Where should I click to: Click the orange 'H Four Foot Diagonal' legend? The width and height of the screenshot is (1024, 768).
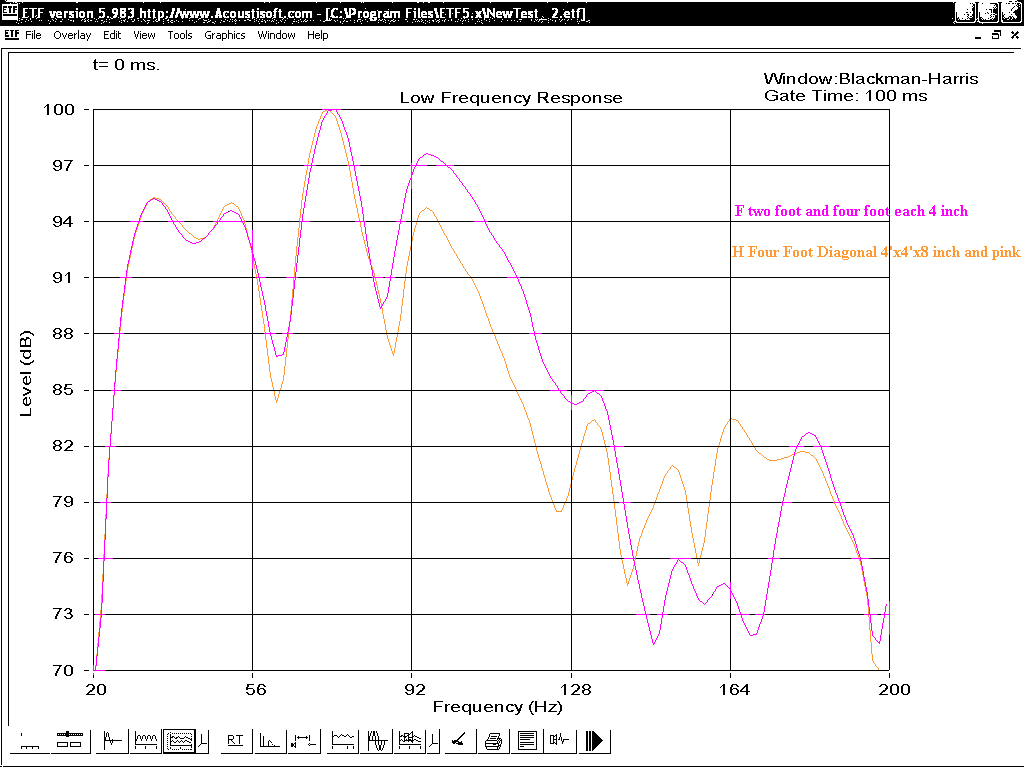(x=876, y=253)
